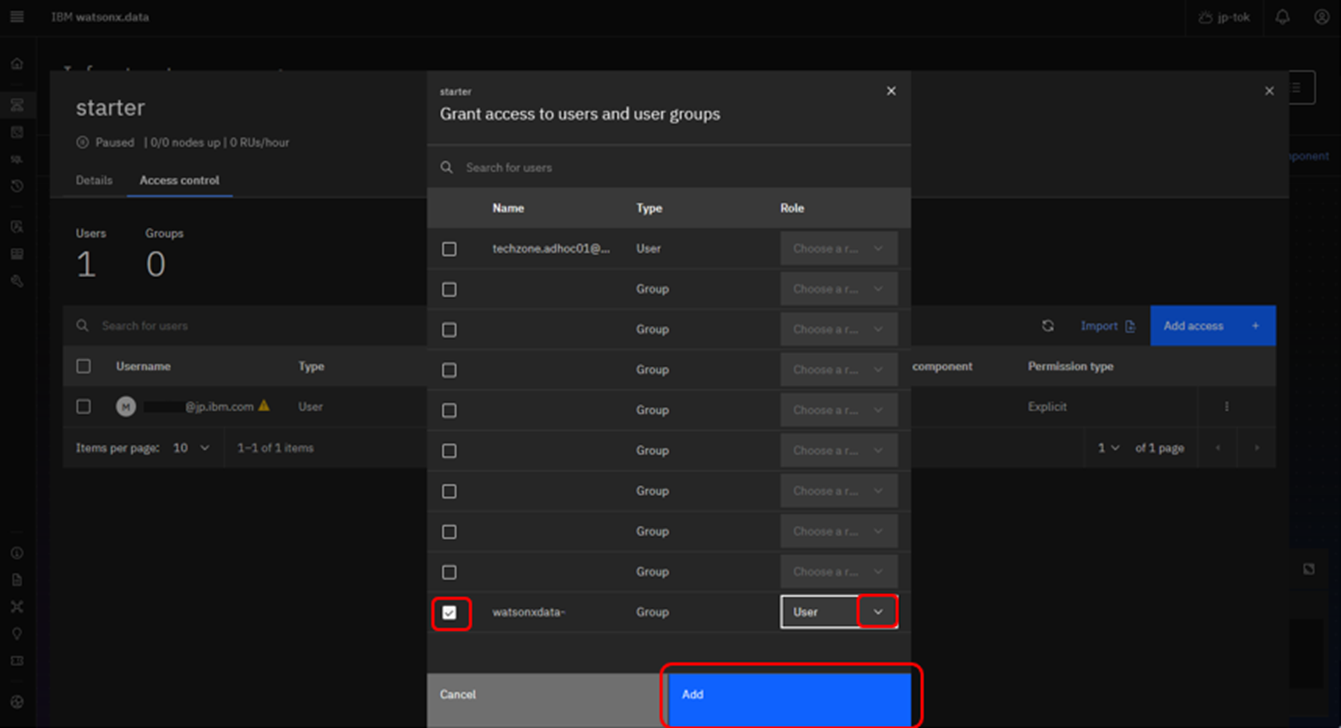Open the hamburger navigation menu
This screenshot has height=728, width=1341.
(x=17, y=17)
